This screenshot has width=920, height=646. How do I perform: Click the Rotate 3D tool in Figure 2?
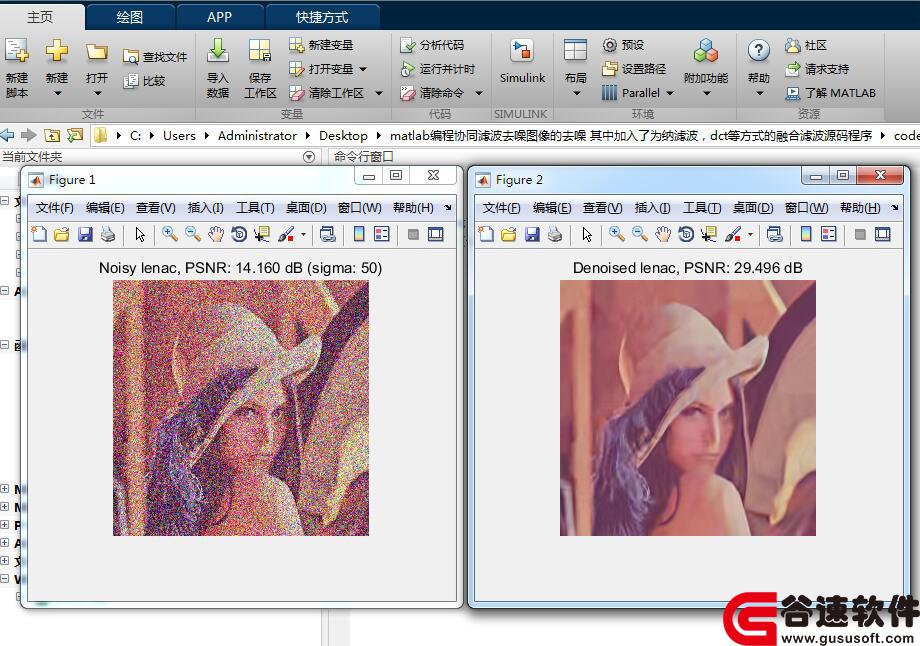686,234
